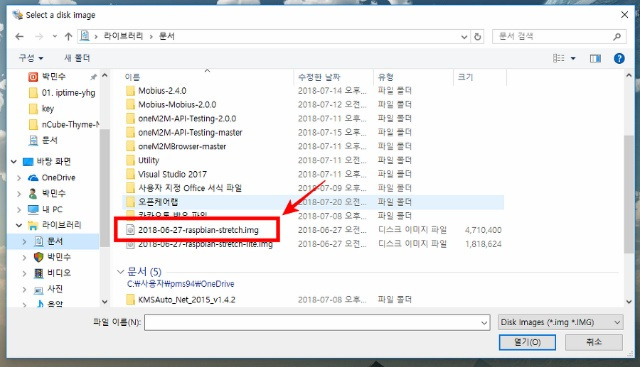Screen dimensions: 640x367
Task: Toggle the preview pane icon
Action: [595, 58]
